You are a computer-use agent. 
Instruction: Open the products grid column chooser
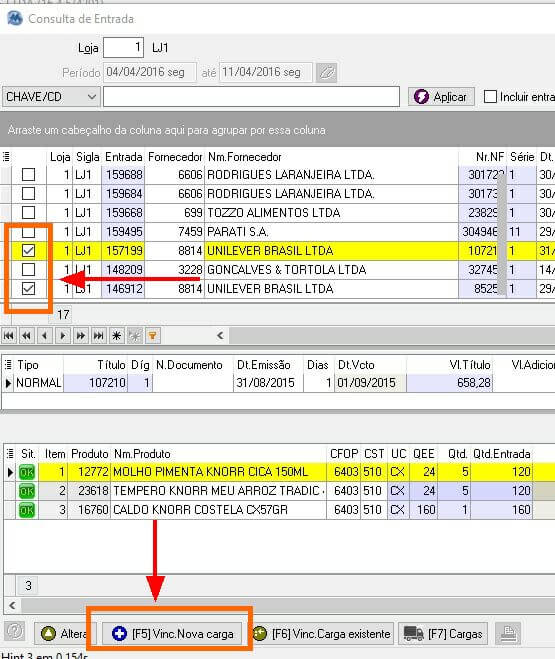pos(10,453)
